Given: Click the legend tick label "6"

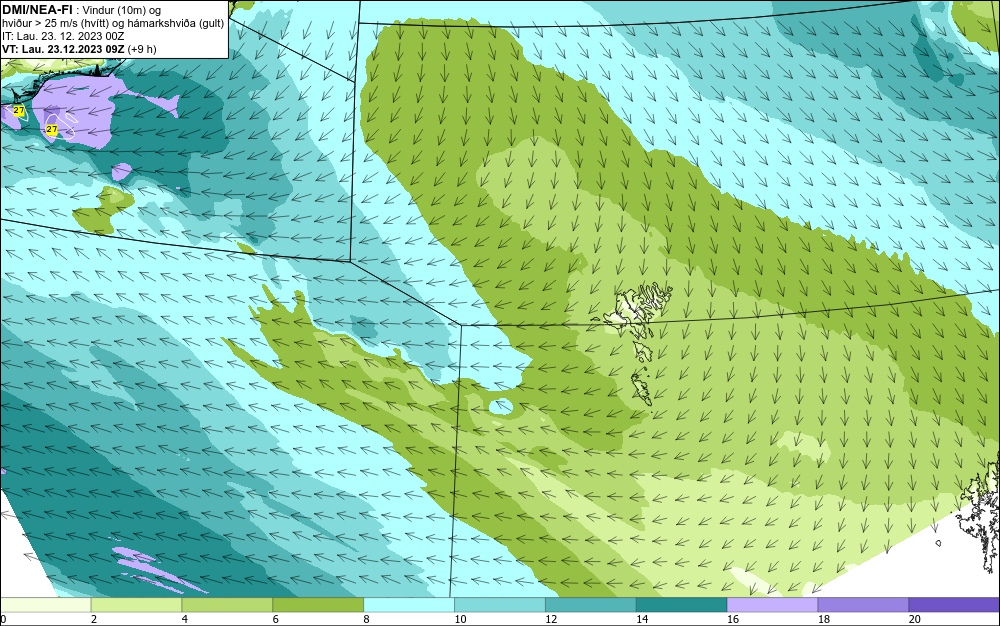Looking at the screenshot, I should coord(276,619).
